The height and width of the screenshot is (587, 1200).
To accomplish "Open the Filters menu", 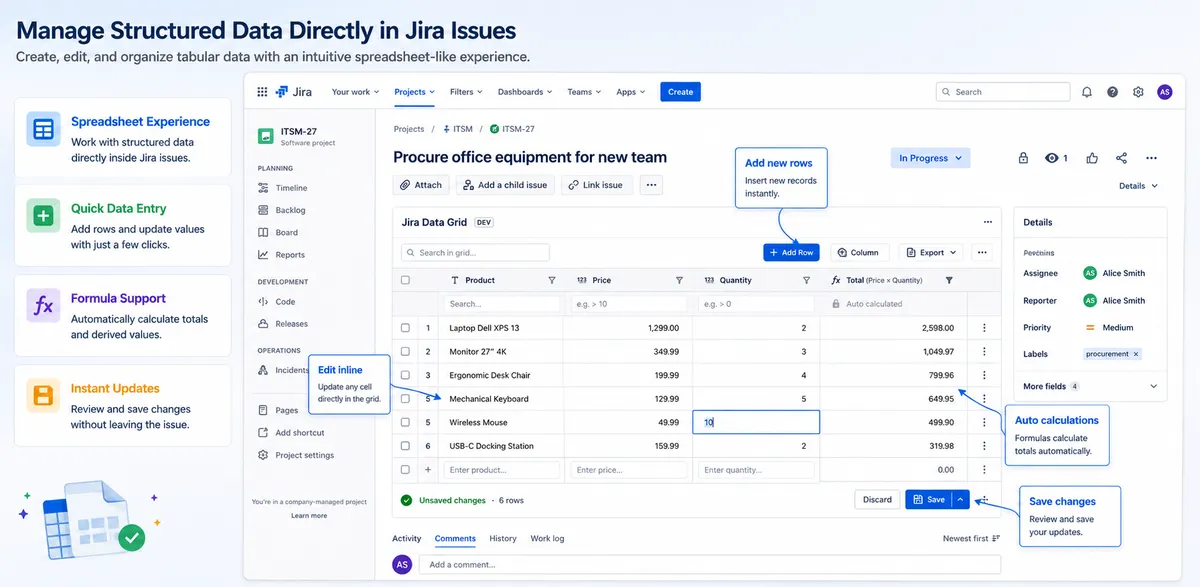I will pyautogui.click(x=466, y=92).
